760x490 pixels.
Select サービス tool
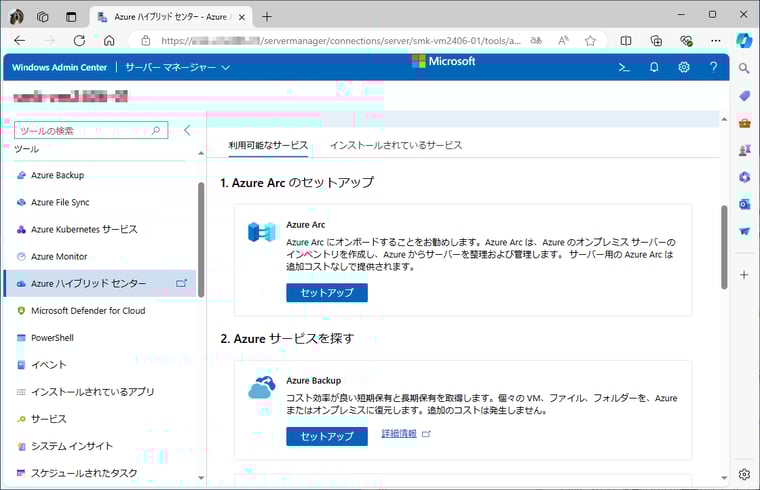pos(100,419)
